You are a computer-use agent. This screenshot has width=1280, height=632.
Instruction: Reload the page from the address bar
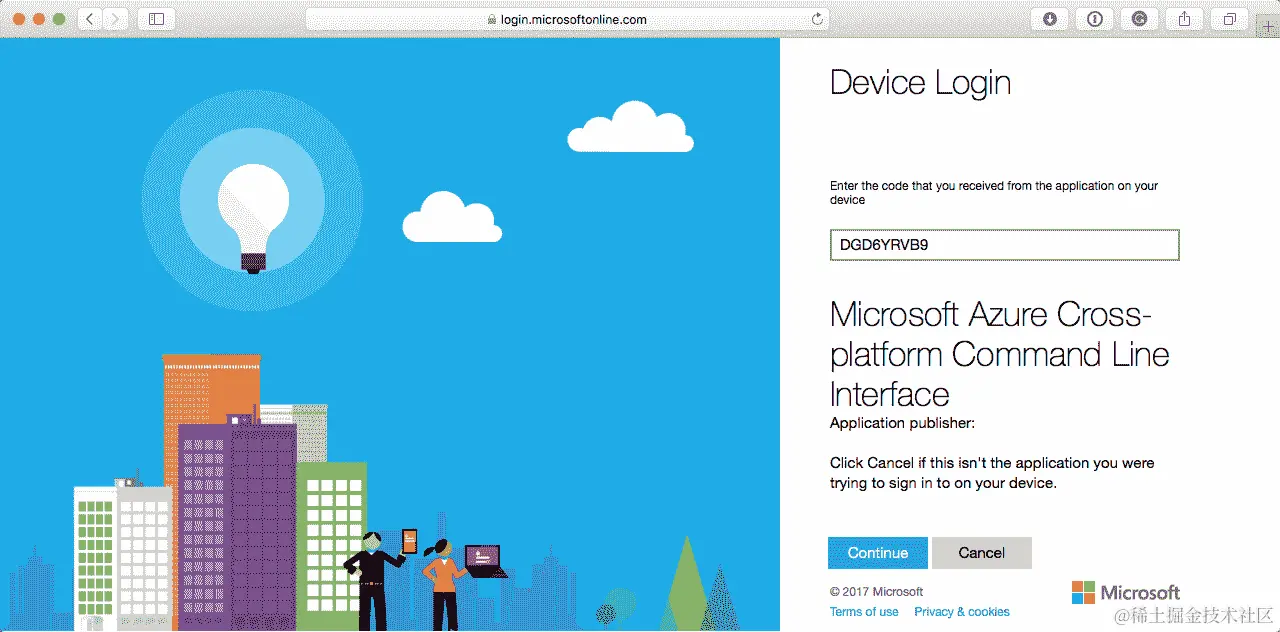pos(817,19)
